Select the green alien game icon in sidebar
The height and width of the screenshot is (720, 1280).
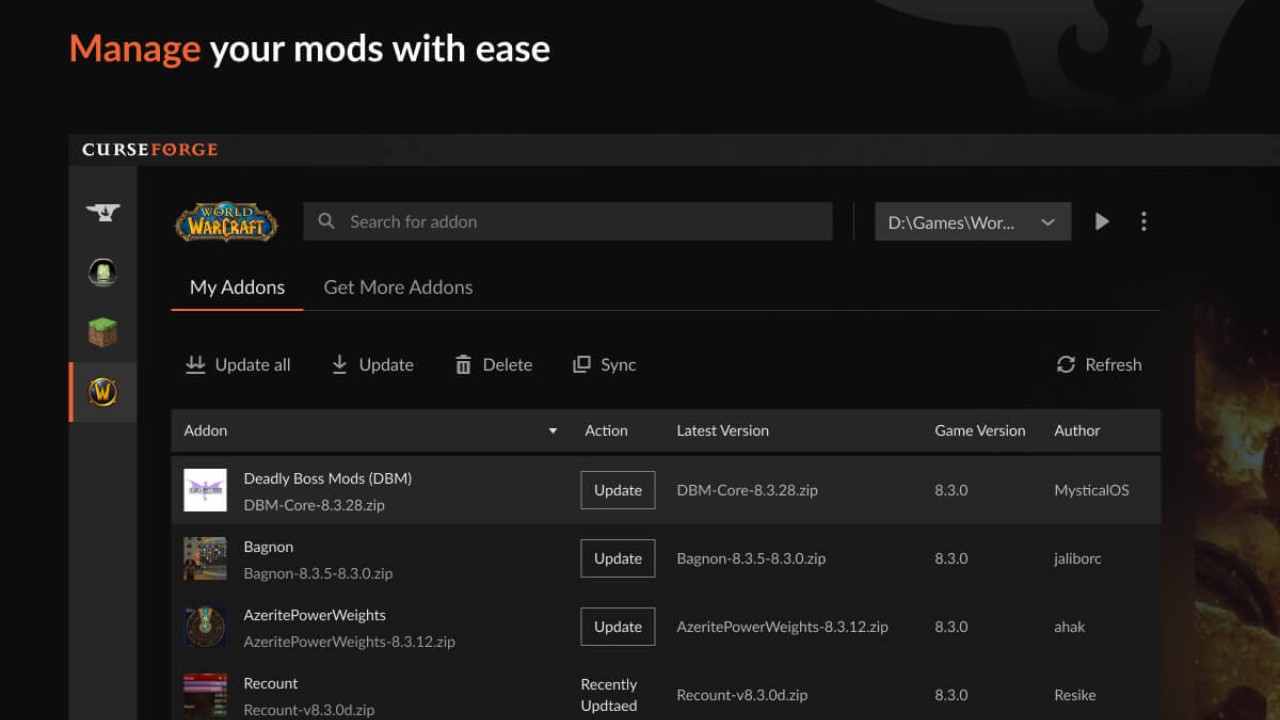click(x=103, y=271)
